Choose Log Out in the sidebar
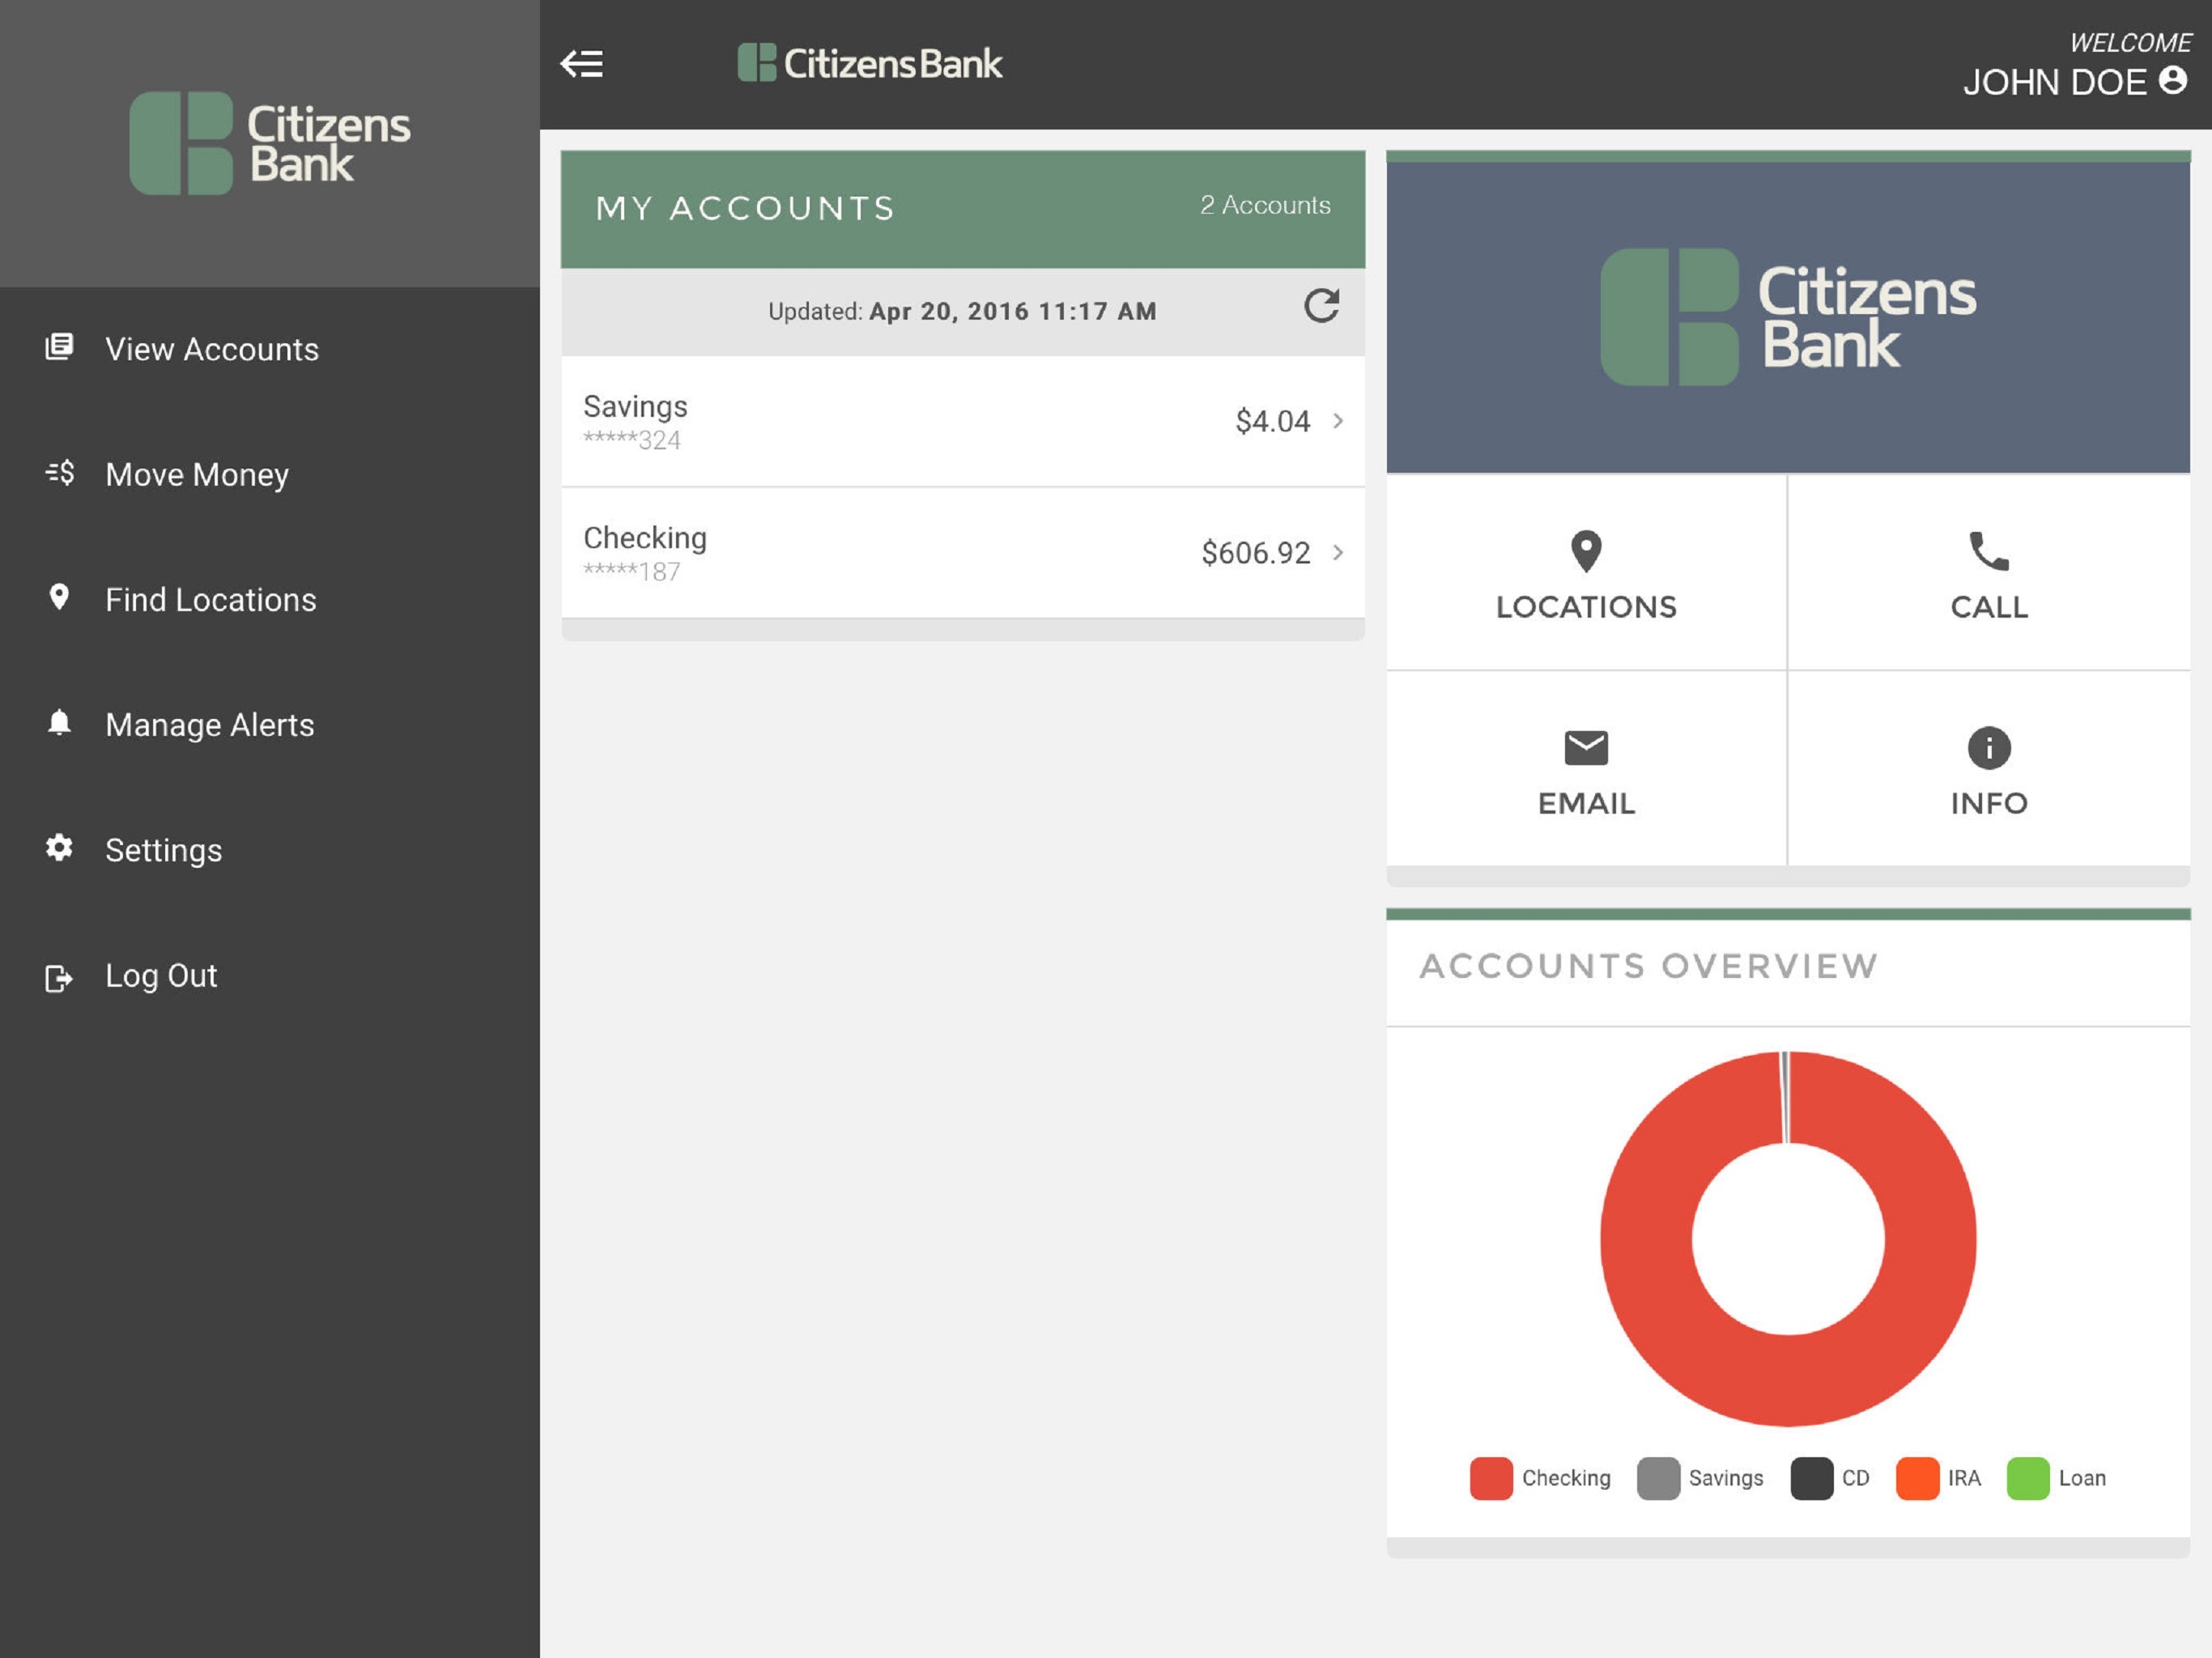The height and width of the screenshot is (1658, 2212). coord(161,975)
